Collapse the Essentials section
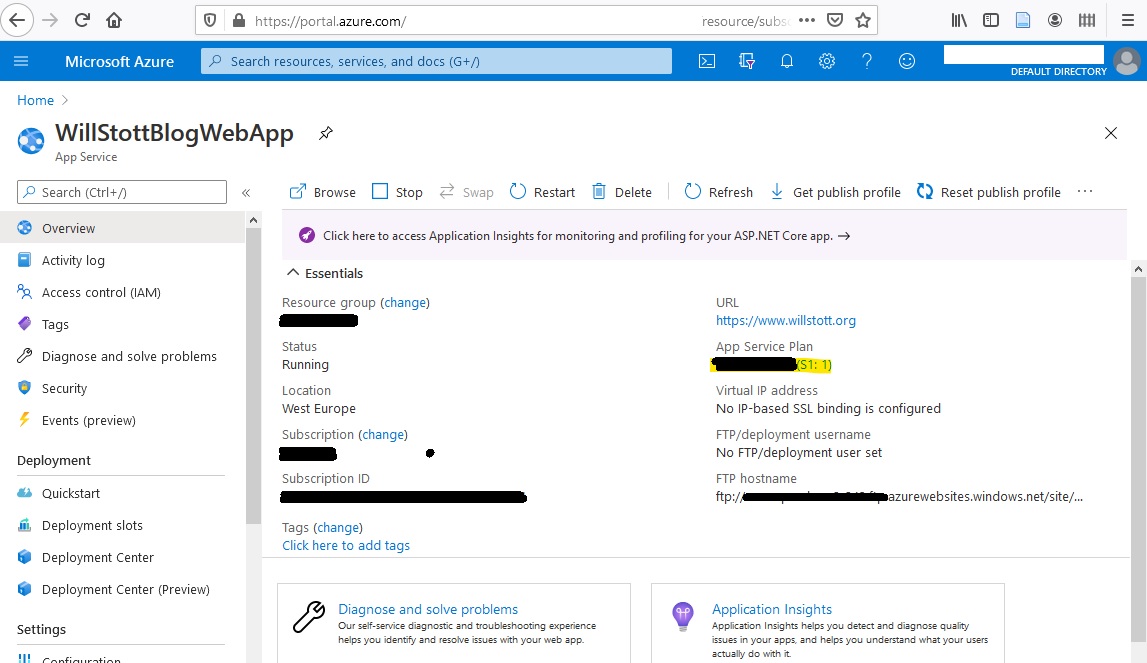The height and width of the screenshot is (663, 1147). [293, 272]
